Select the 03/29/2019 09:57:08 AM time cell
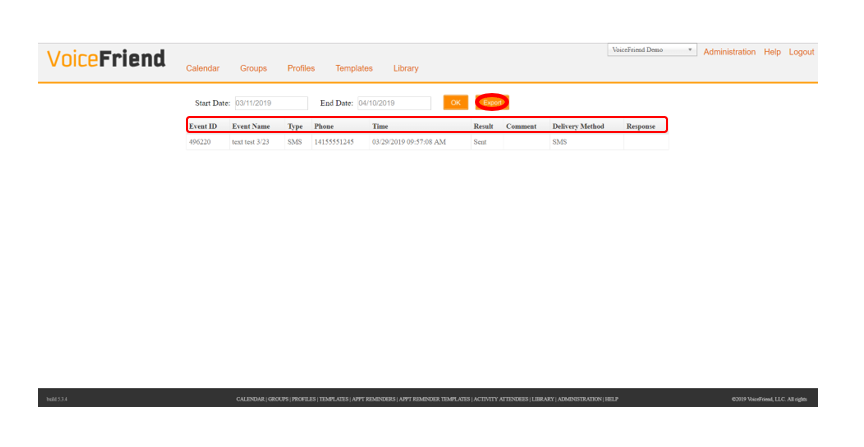This screenshot has height=447, width=864. coord(420,142)
